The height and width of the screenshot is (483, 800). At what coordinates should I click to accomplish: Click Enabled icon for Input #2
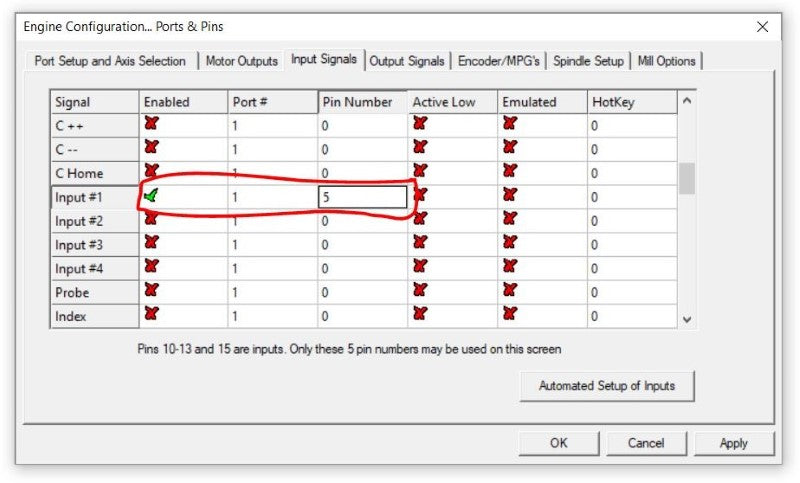152,220
